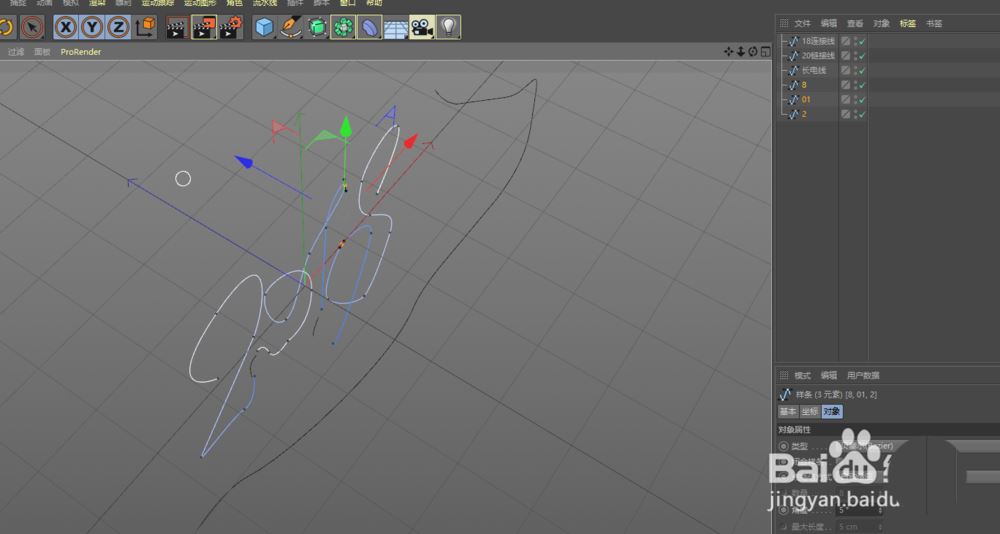Toggle enable checkmark for spline 01

click(862, 100)
